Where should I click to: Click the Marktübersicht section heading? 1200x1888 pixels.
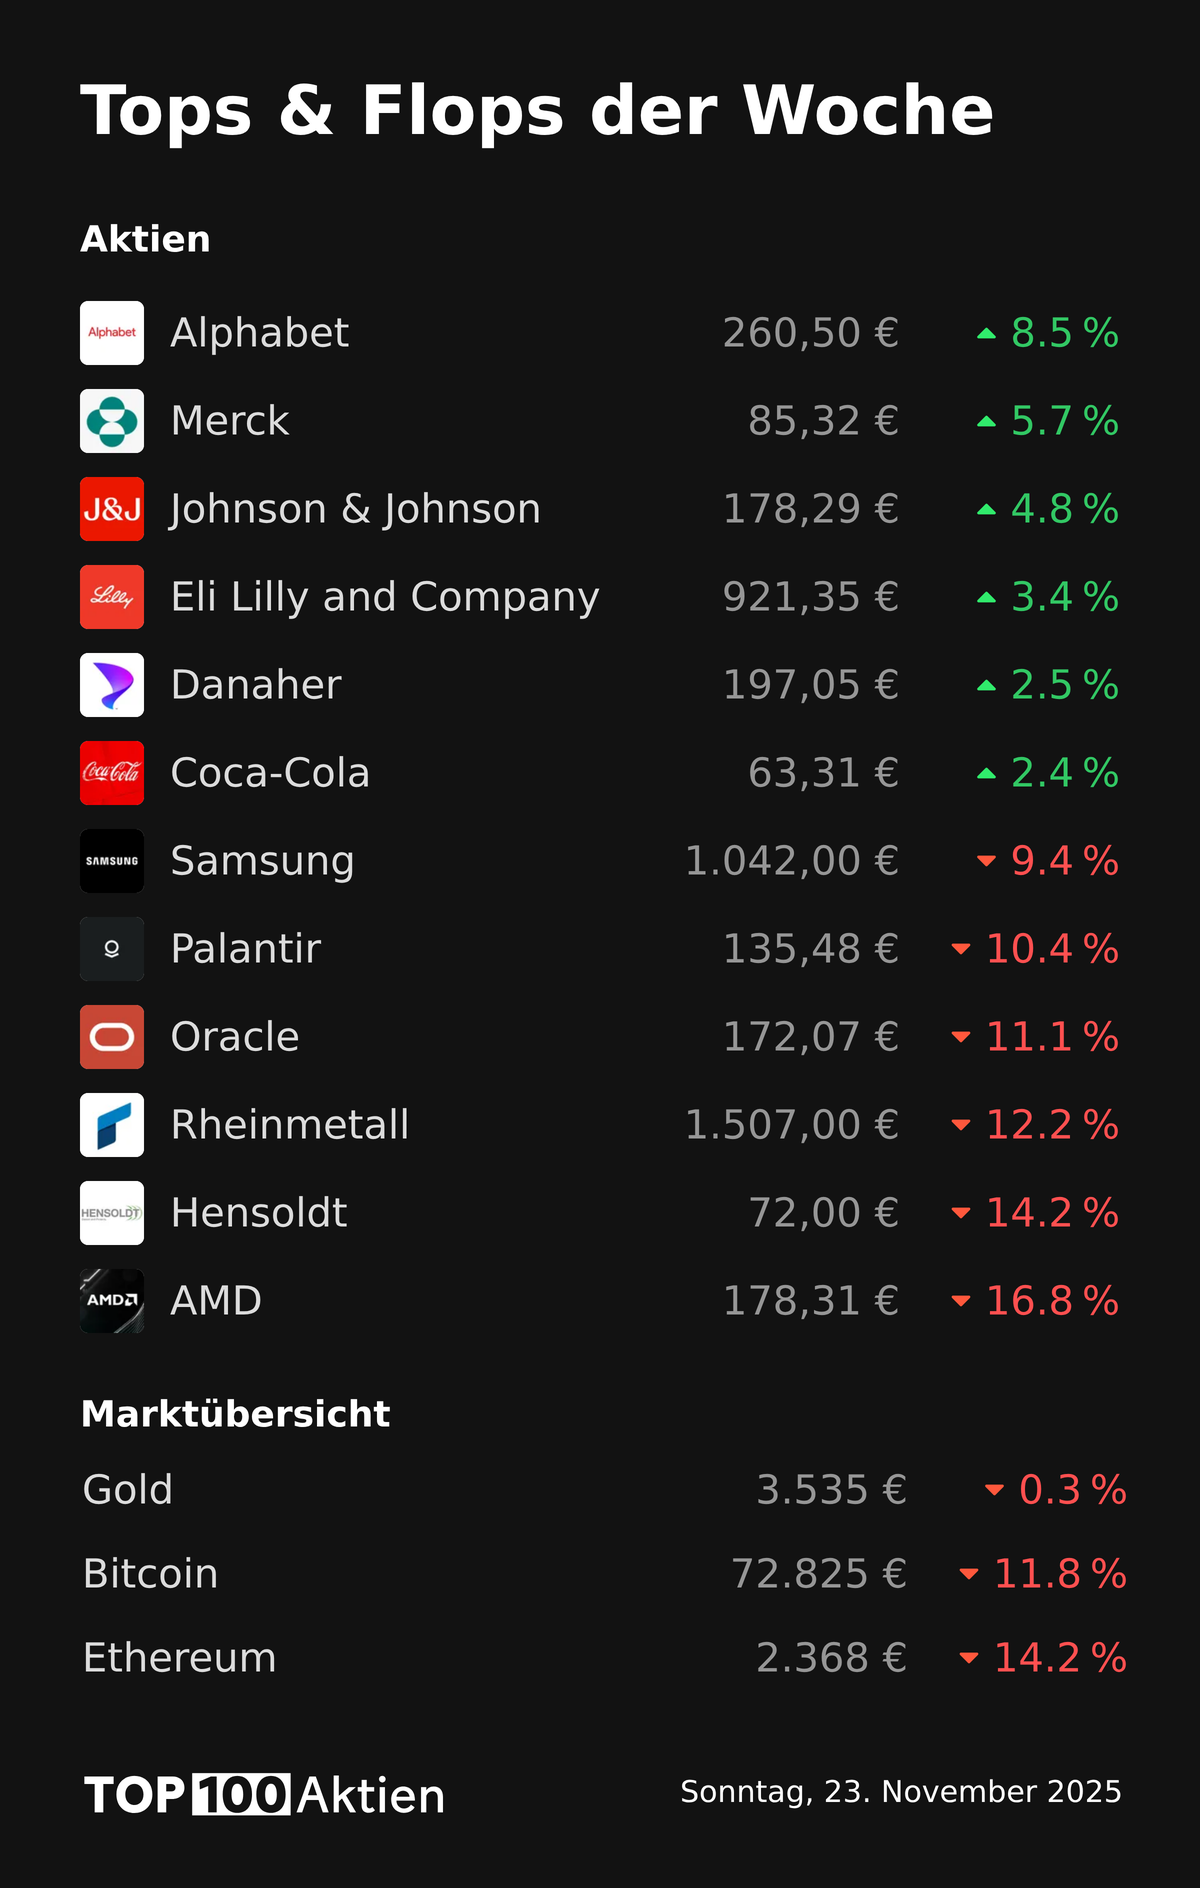(x=235, y=1414)
